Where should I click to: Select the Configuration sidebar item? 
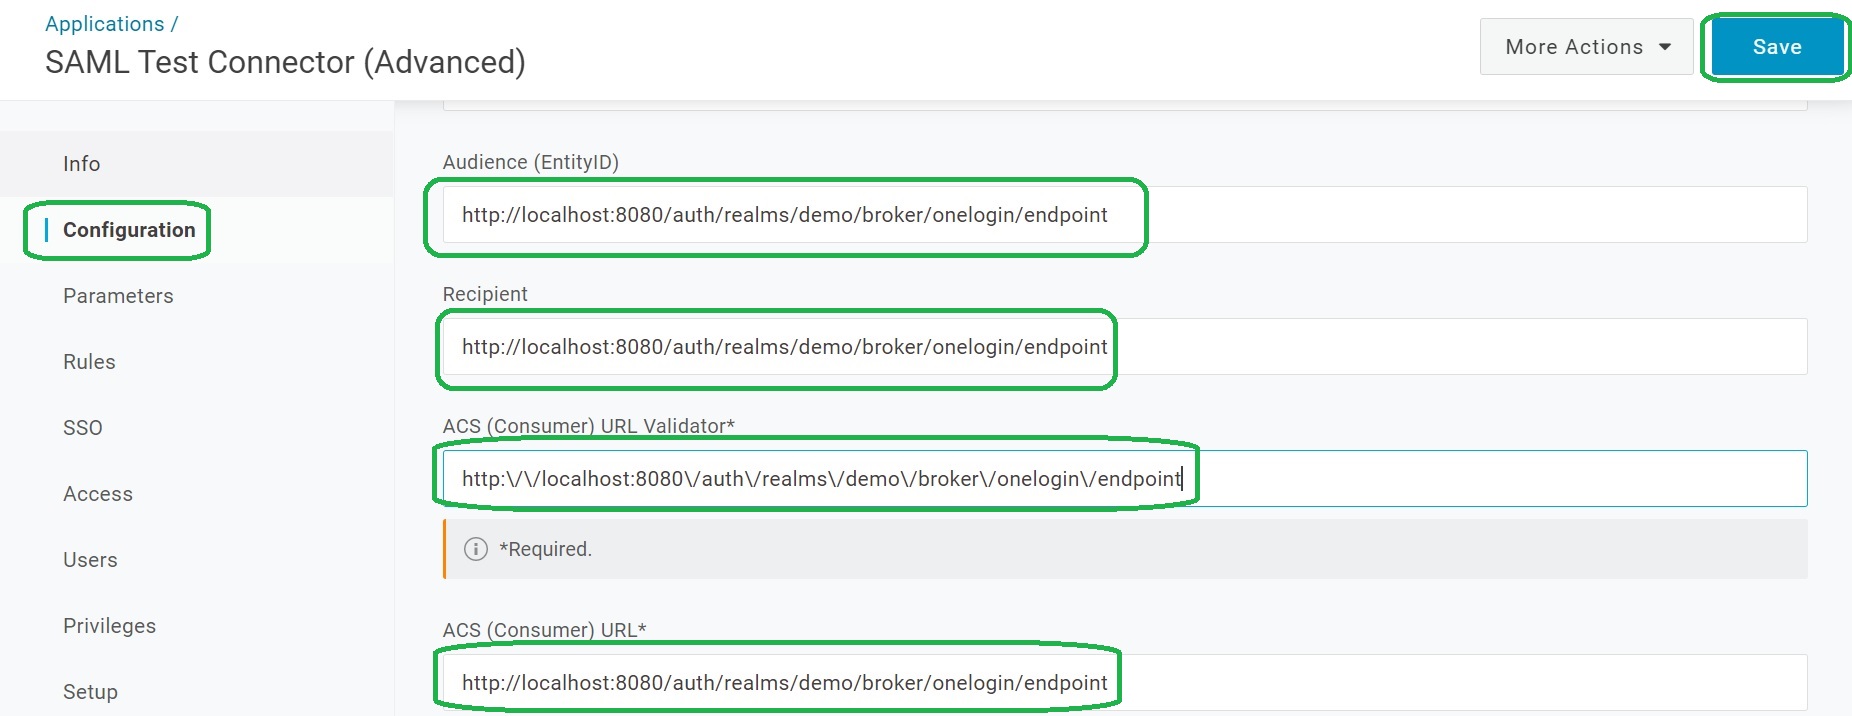(129, 230)
